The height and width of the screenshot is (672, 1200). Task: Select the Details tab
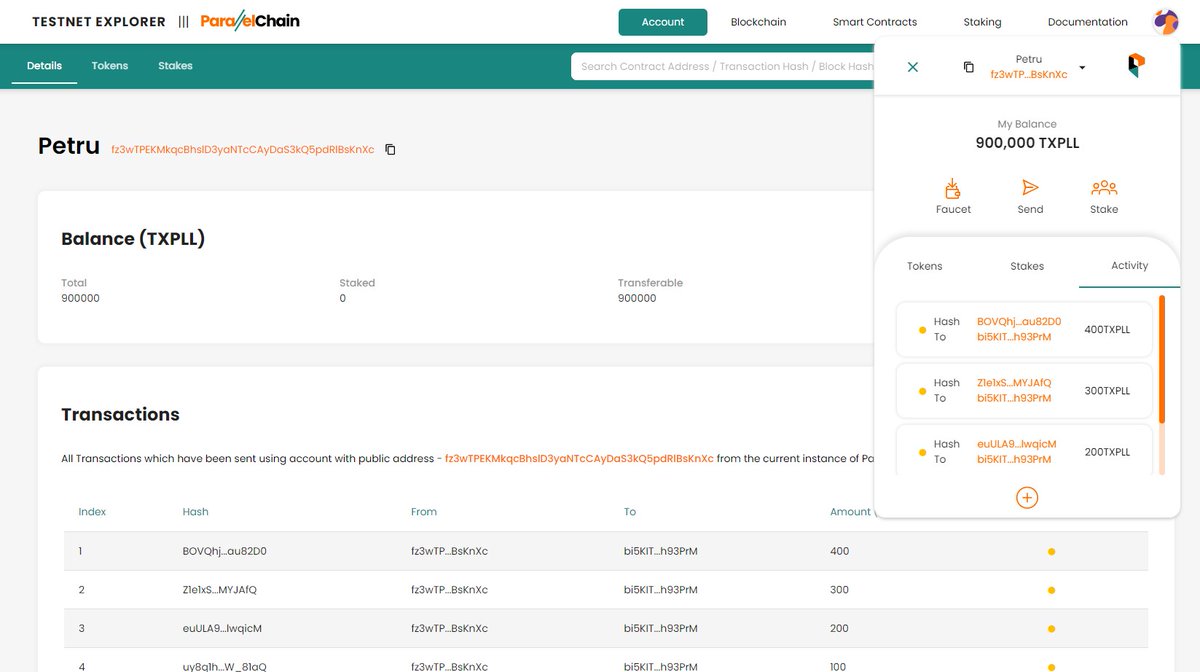coord(44,66)
